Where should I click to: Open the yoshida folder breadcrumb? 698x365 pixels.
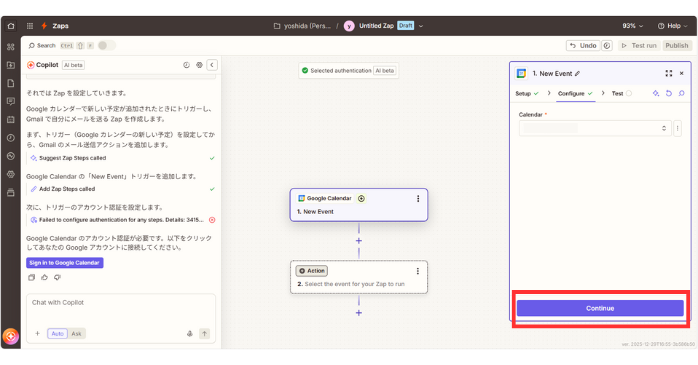click(302, 26)
